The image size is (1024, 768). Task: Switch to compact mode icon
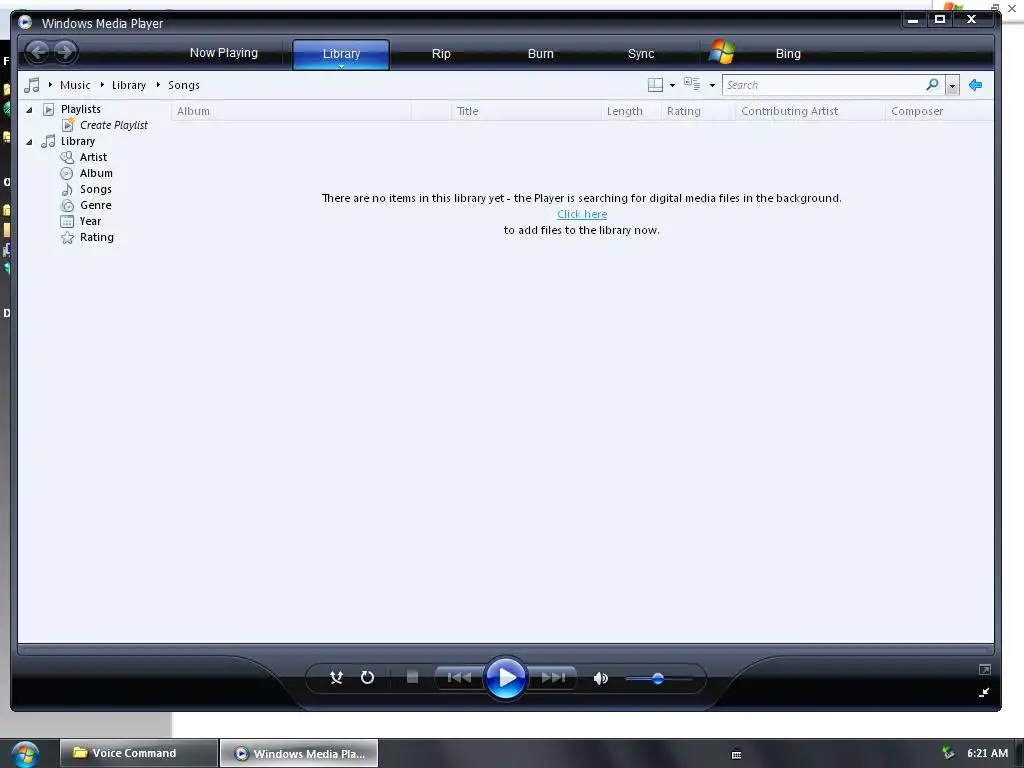(984, 692)
